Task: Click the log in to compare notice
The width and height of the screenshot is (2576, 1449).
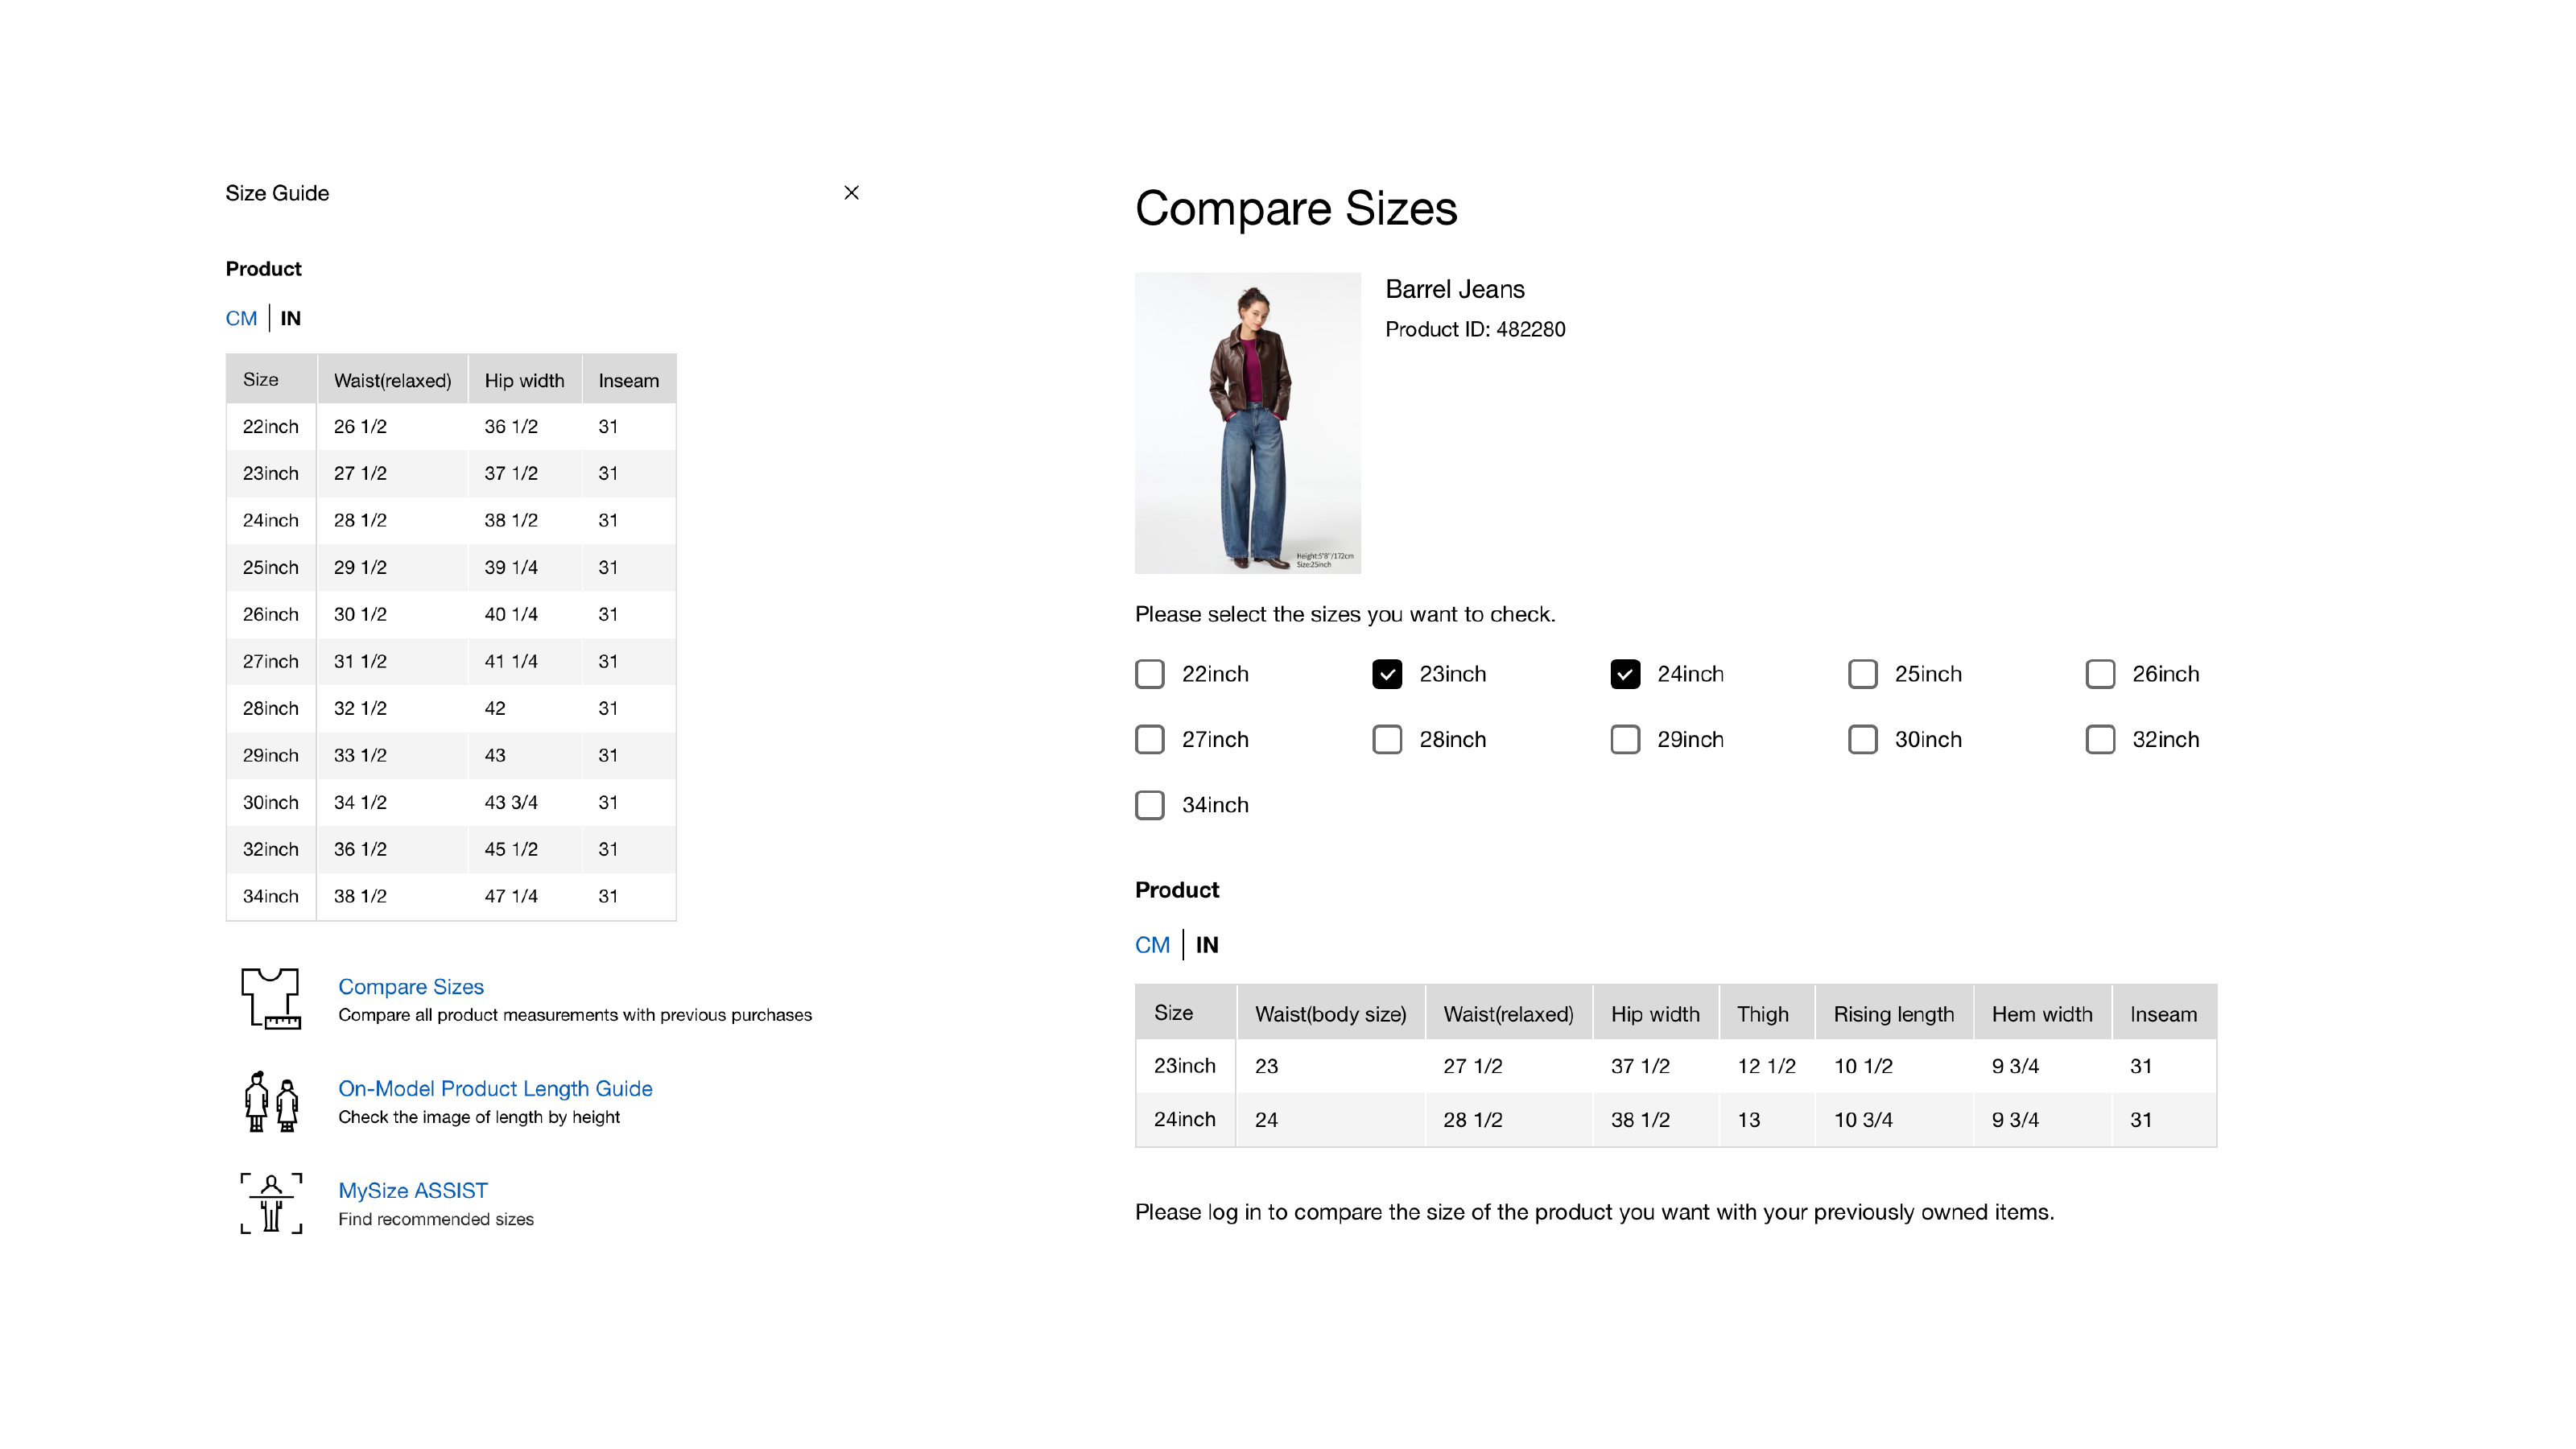Action: [1594, 1212]
